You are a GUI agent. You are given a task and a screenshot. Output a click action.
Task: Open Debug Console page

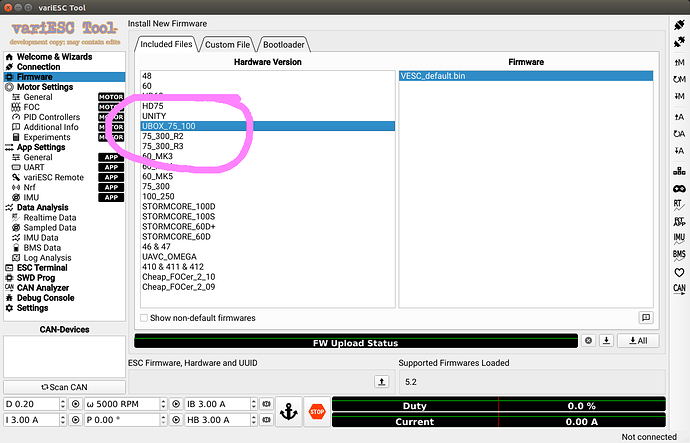[45, 298]
